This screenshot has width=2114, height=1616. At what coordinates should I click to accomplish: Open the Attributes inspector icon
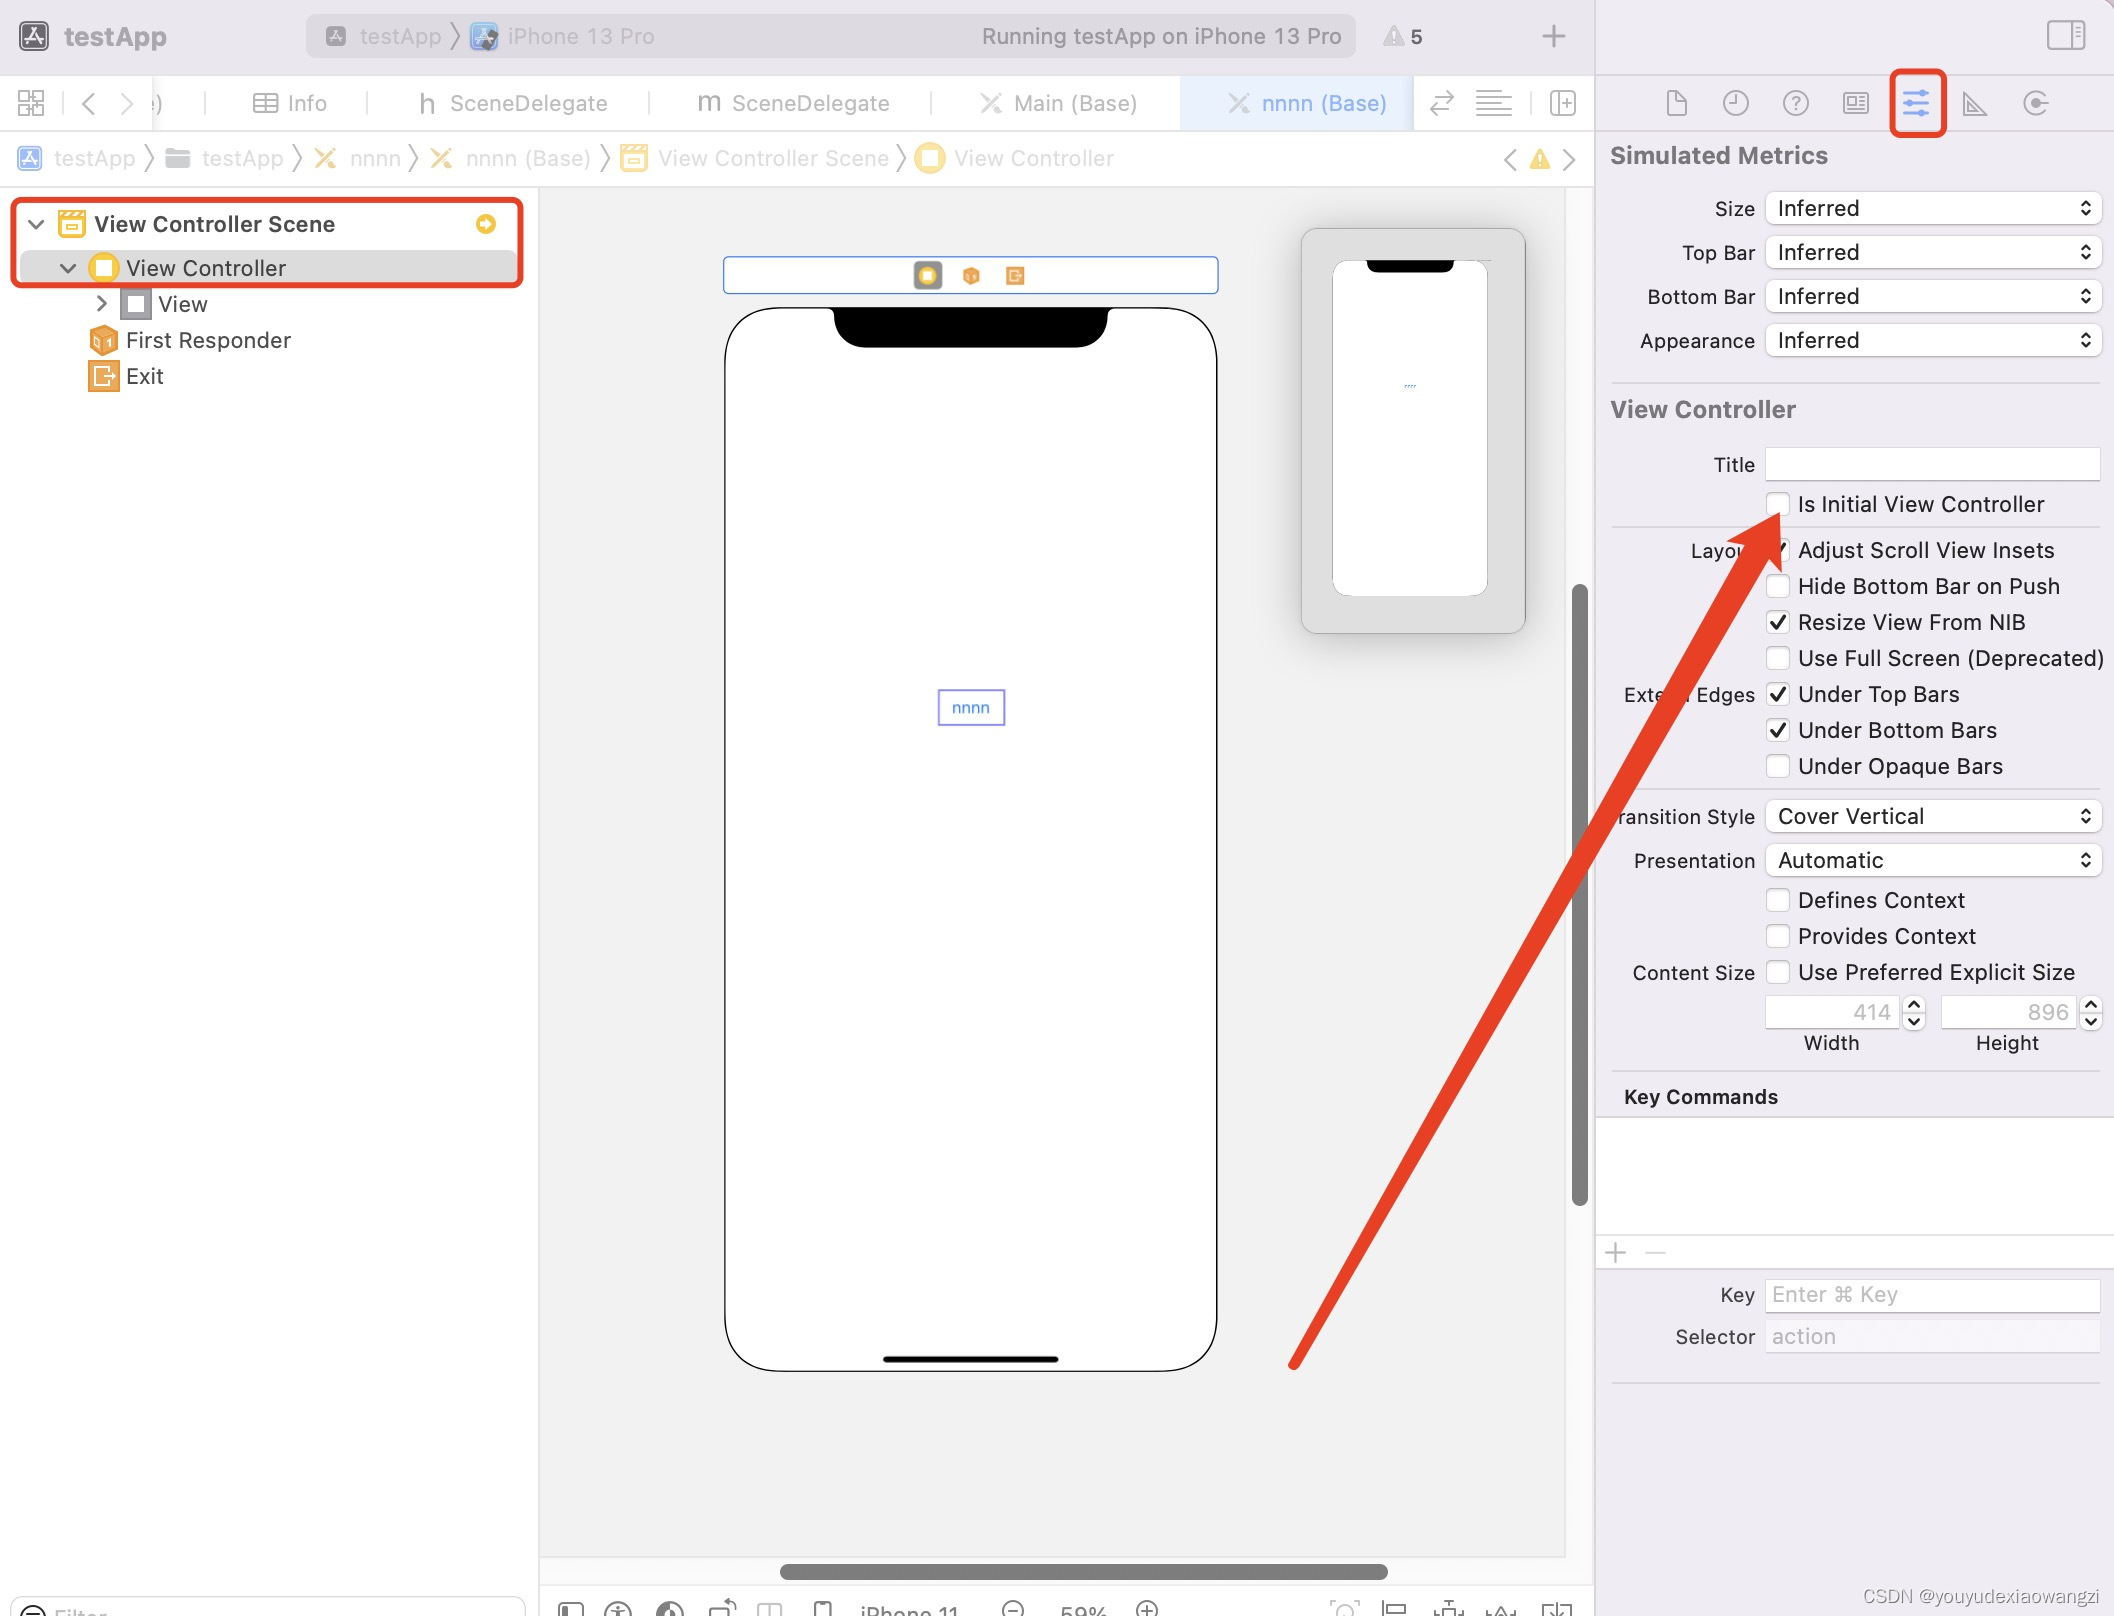(1916, 103)
